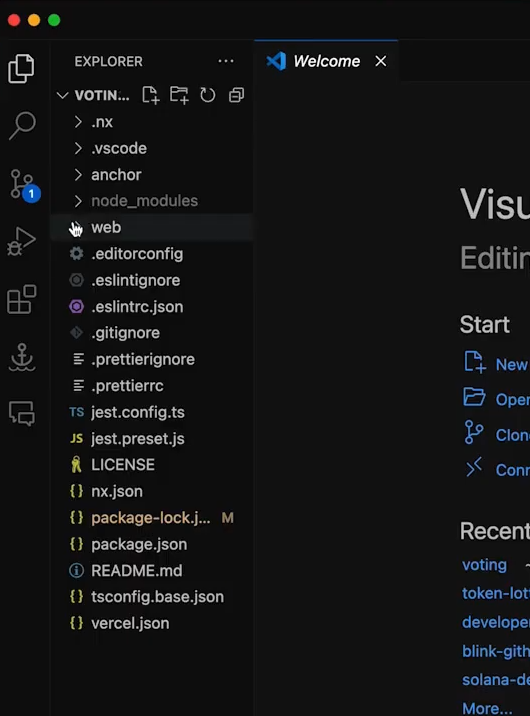Screen dimensions: 530x716
Task: Close the Welcome tab
Action: pyautogui.click(x=381, y=61)
